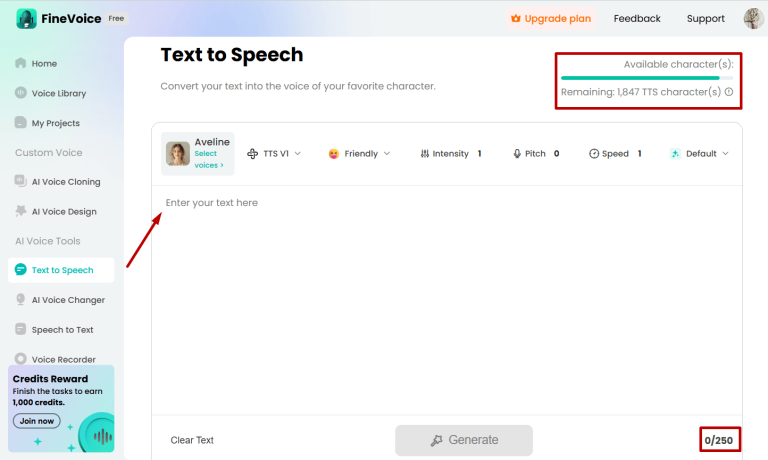Click the Voice Recorder sidebar icon
The image size is (768, 460).
21,359
